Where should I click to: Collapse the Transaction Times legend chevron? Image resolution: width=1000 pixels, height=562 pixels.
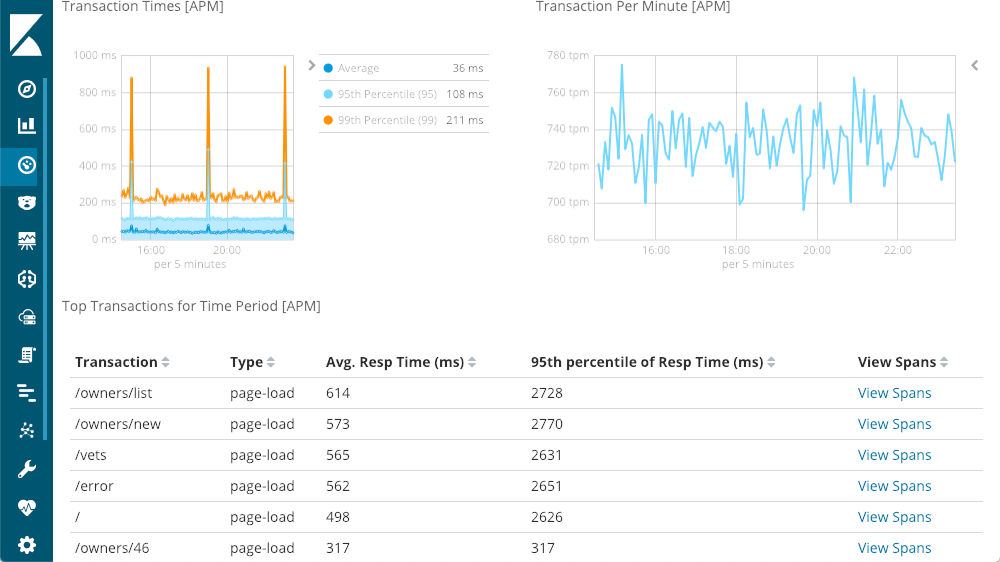tap(312, 66)
